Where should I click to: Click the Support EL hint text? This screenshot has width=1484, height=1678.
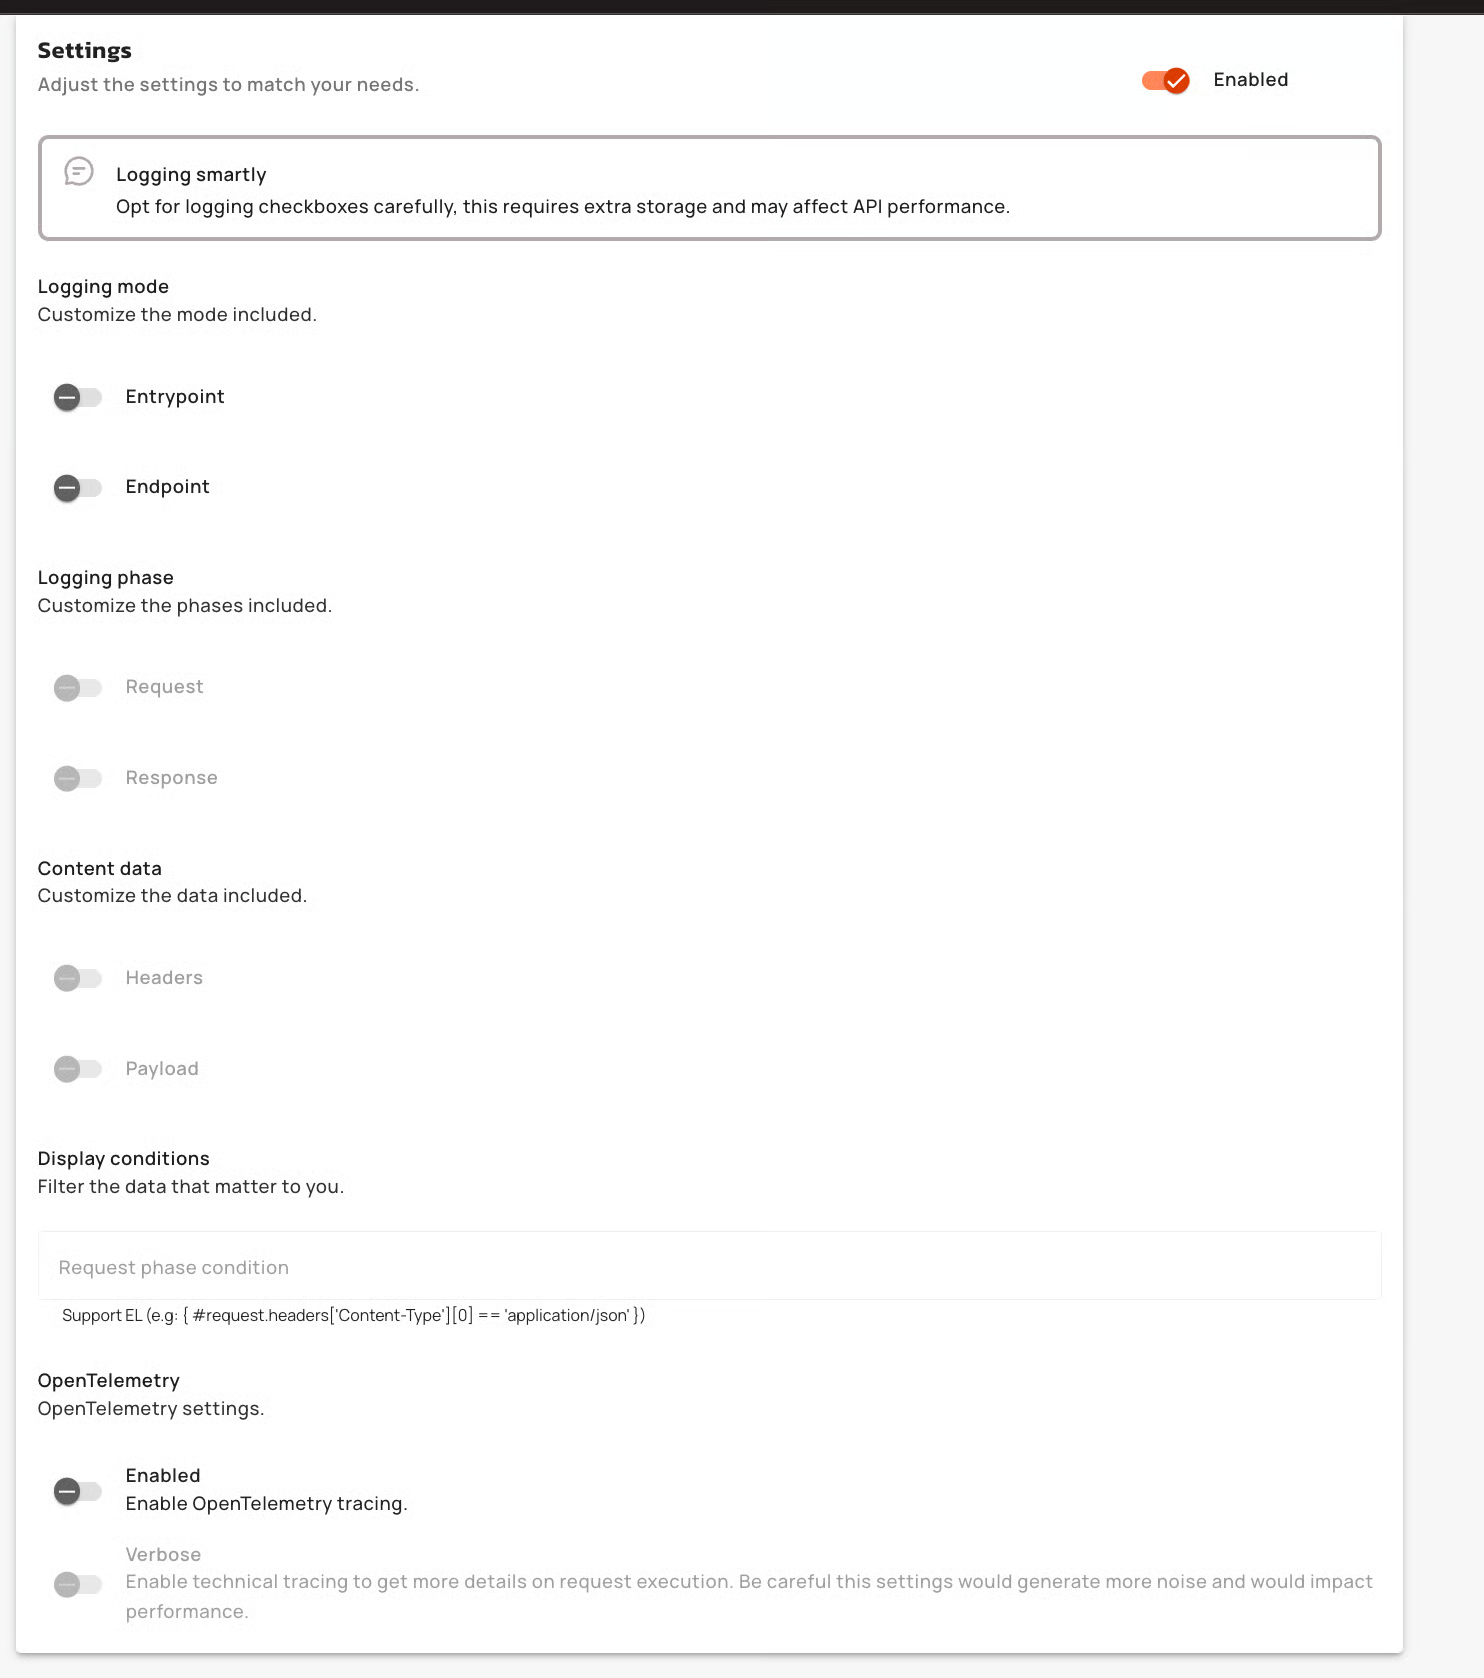pyautogui.click(x=353, y=1316)
